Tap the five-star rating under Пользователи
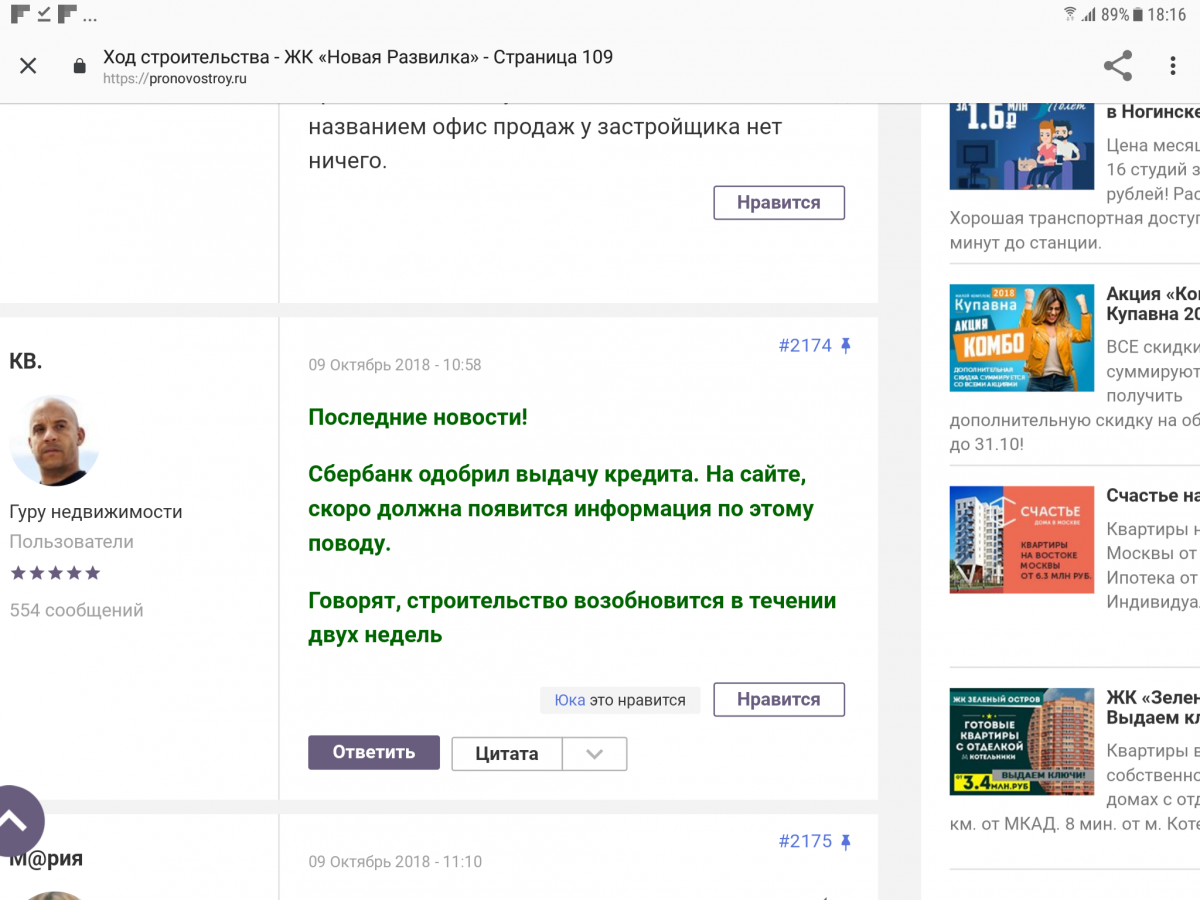This screenshot has width=1200, height=900. click(x=55, y=573)
